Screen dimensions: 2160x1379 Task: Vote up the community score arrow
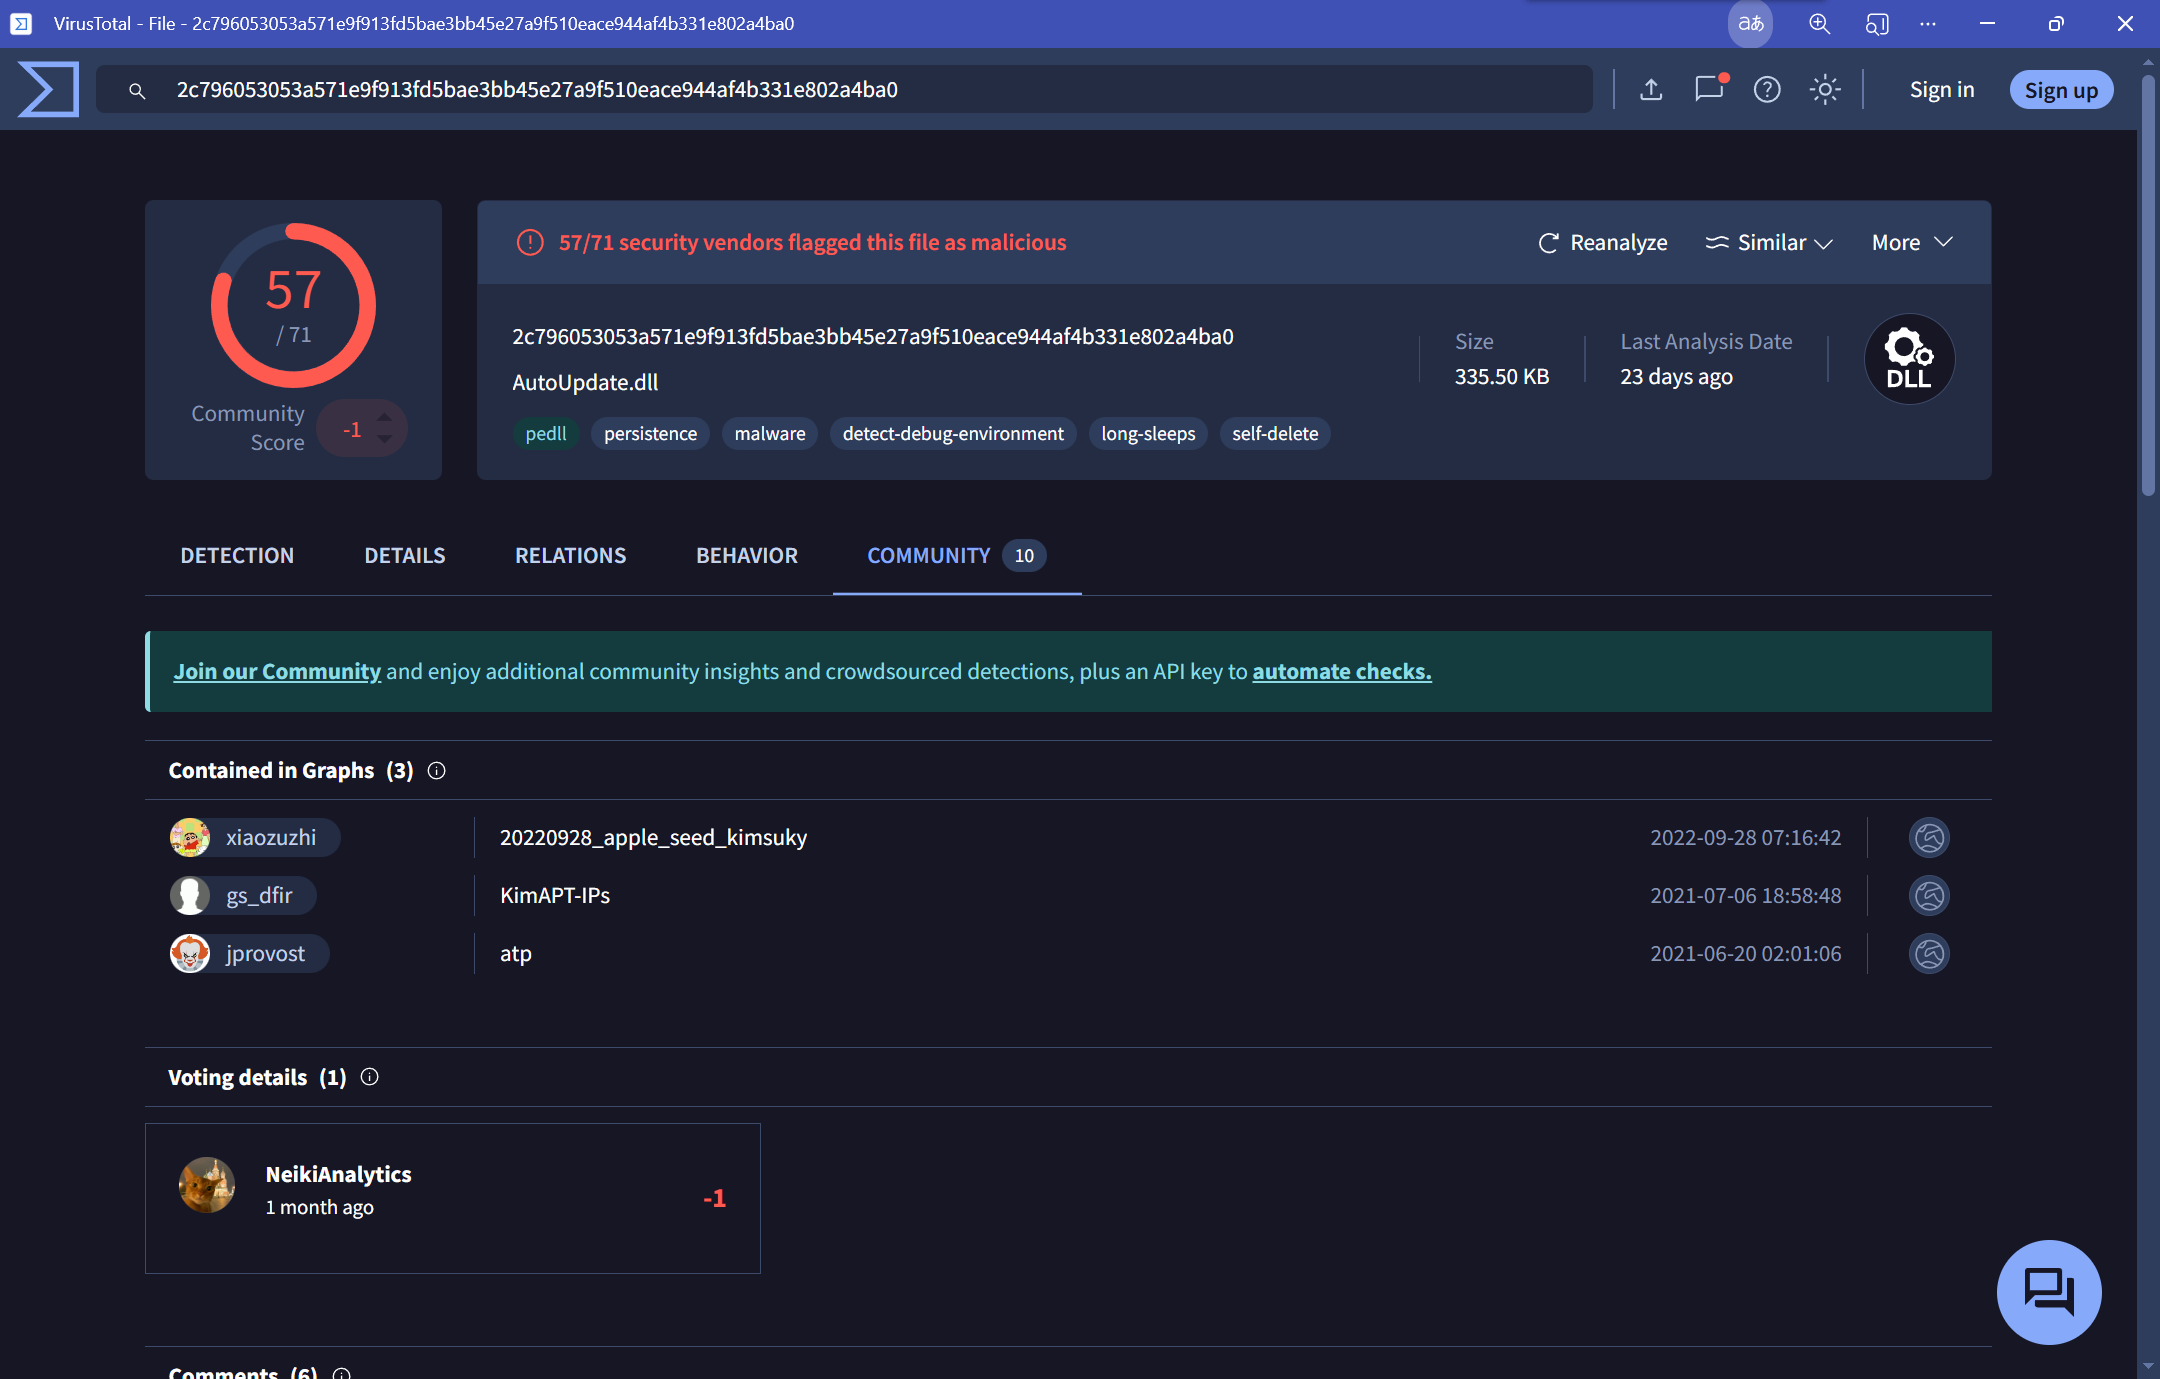coord(384,418)
